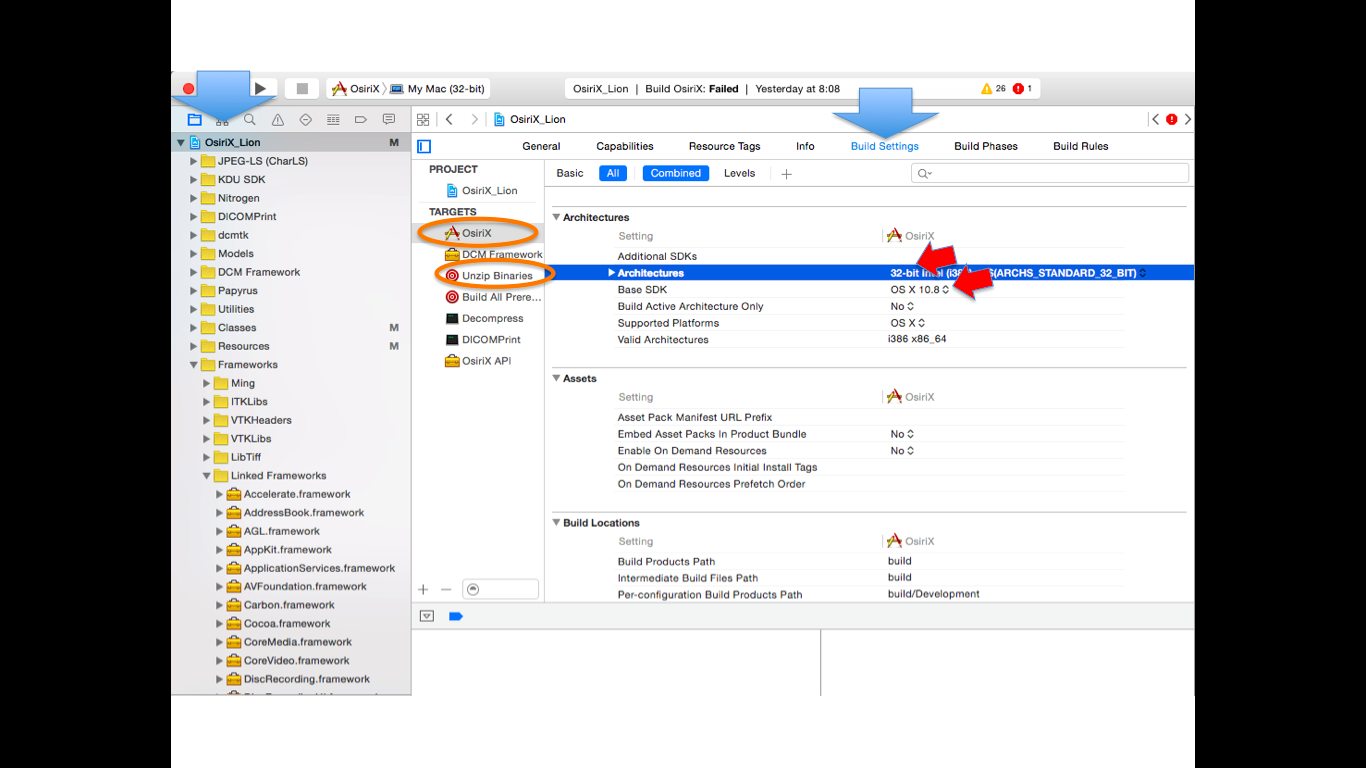Go back in the editor history
This screenshot has height=768, width=1366.
(x=449, y=119)
